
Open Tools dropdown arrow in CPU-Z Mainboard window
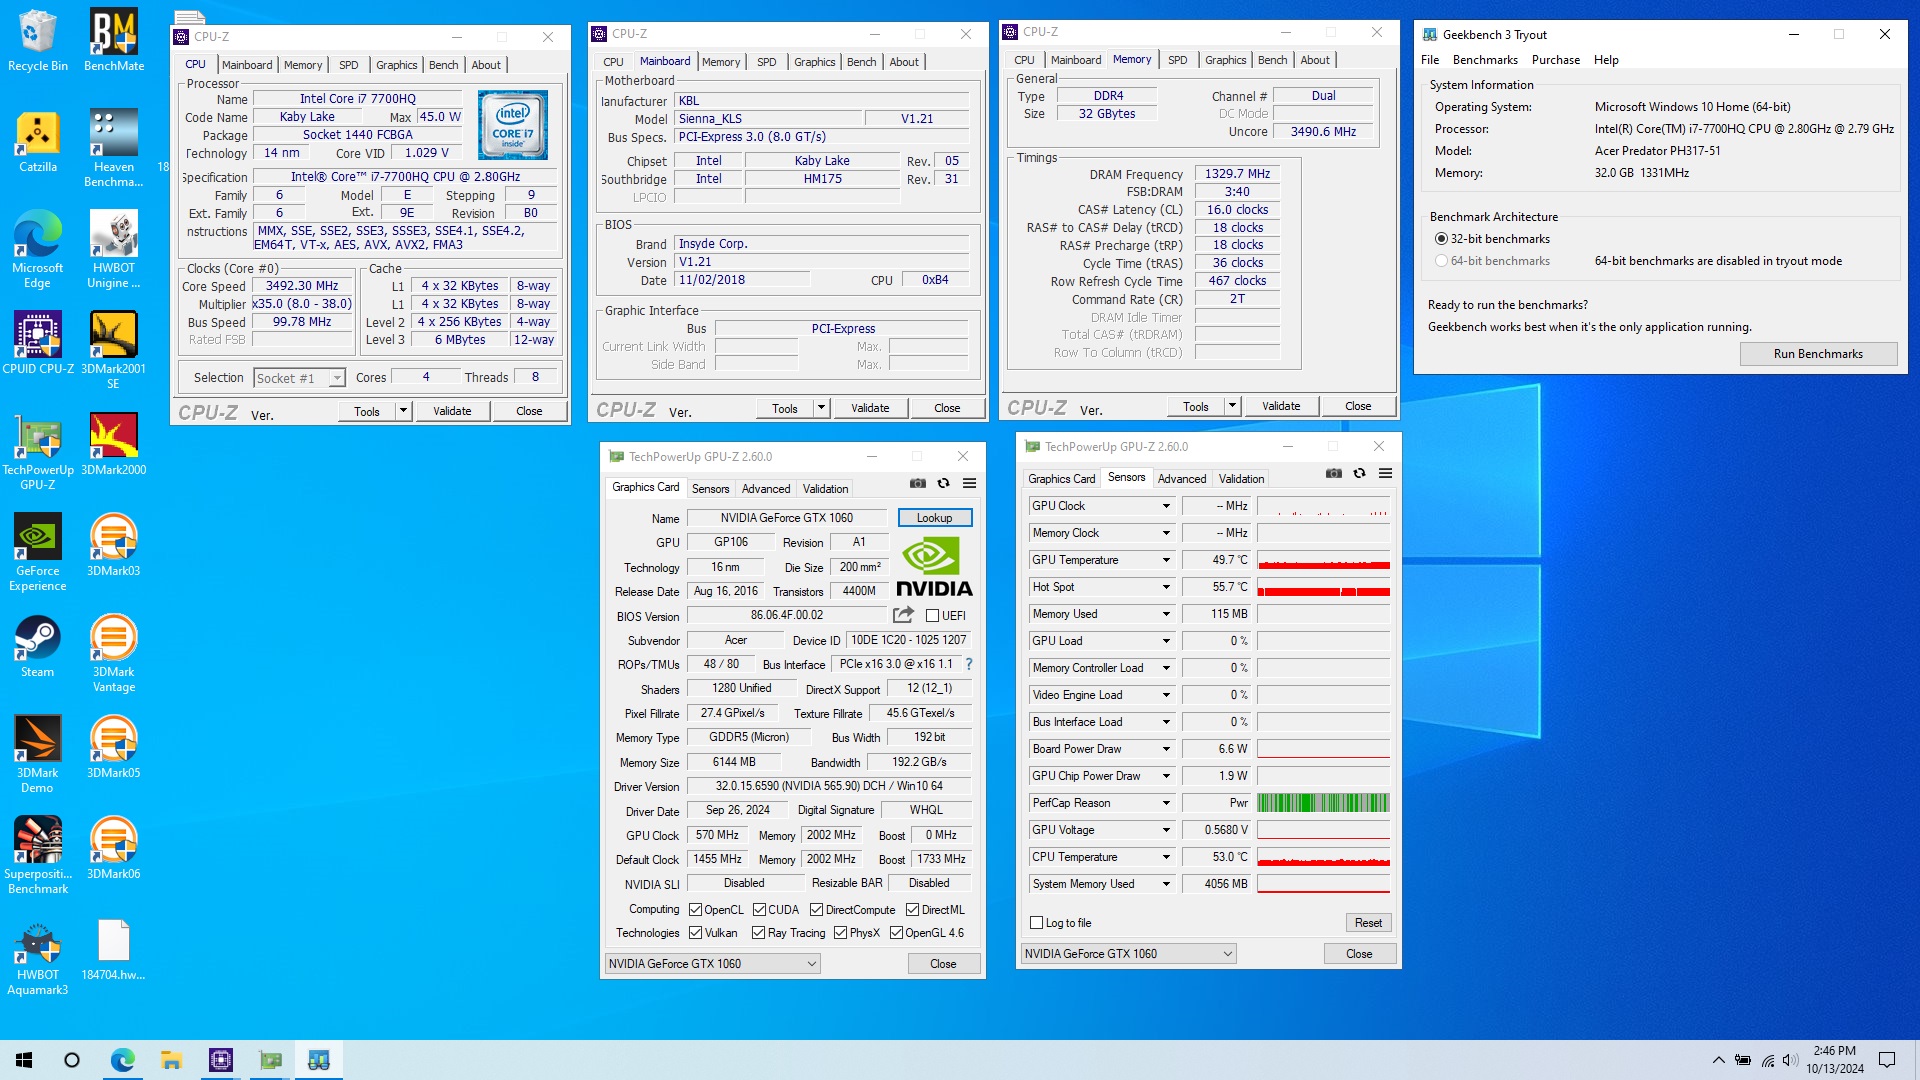821,408
